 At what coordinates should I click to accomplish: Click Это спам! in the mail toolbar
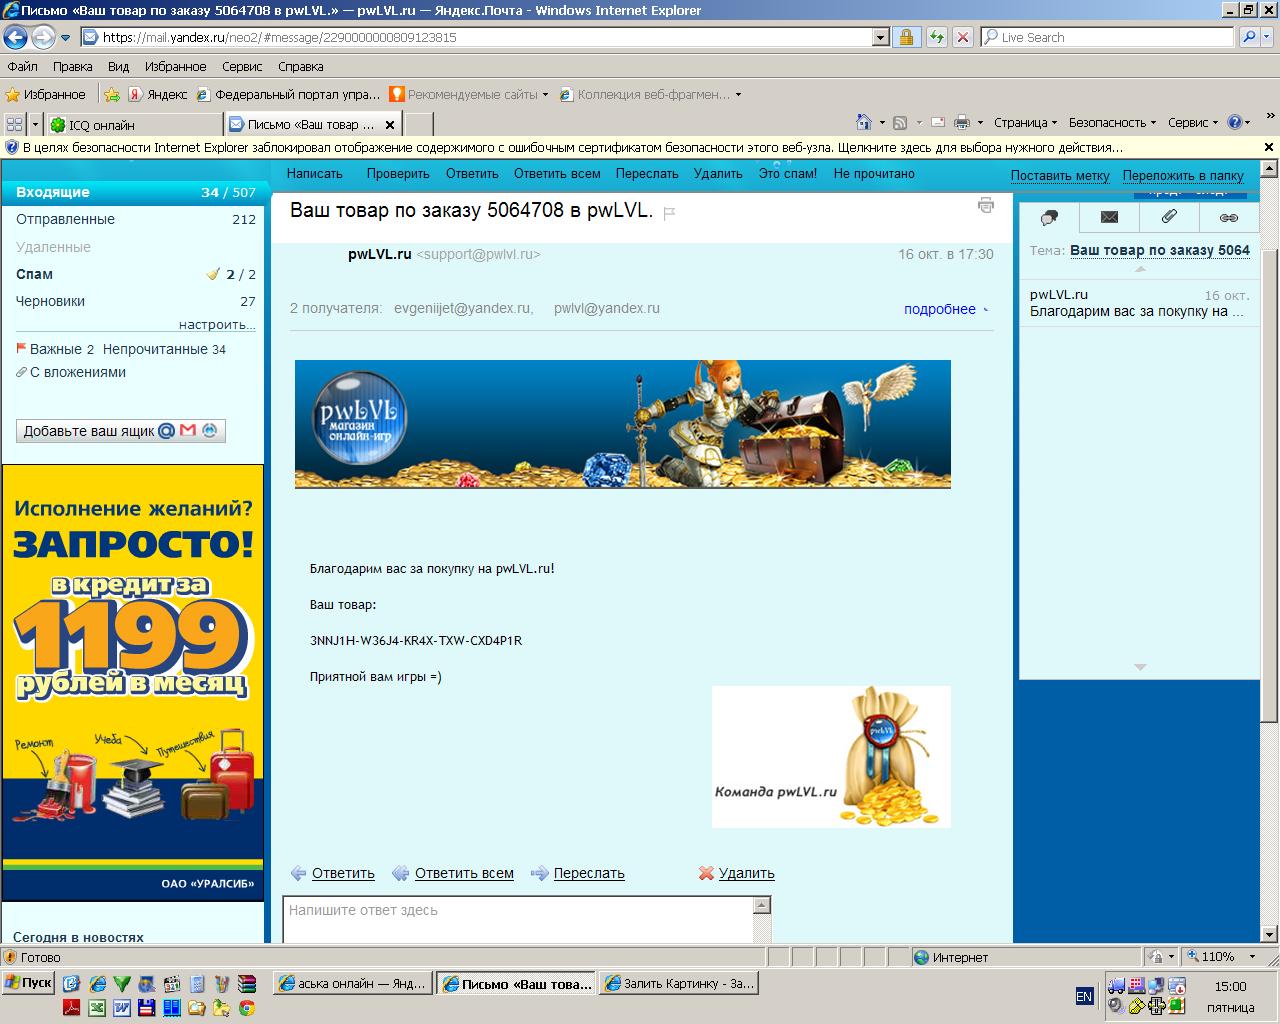pyautogui.click(x=787, y=174)
